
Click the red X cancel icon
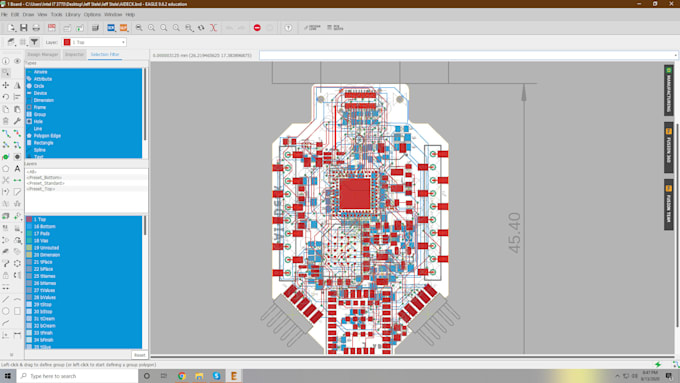(x=213, y=28)
